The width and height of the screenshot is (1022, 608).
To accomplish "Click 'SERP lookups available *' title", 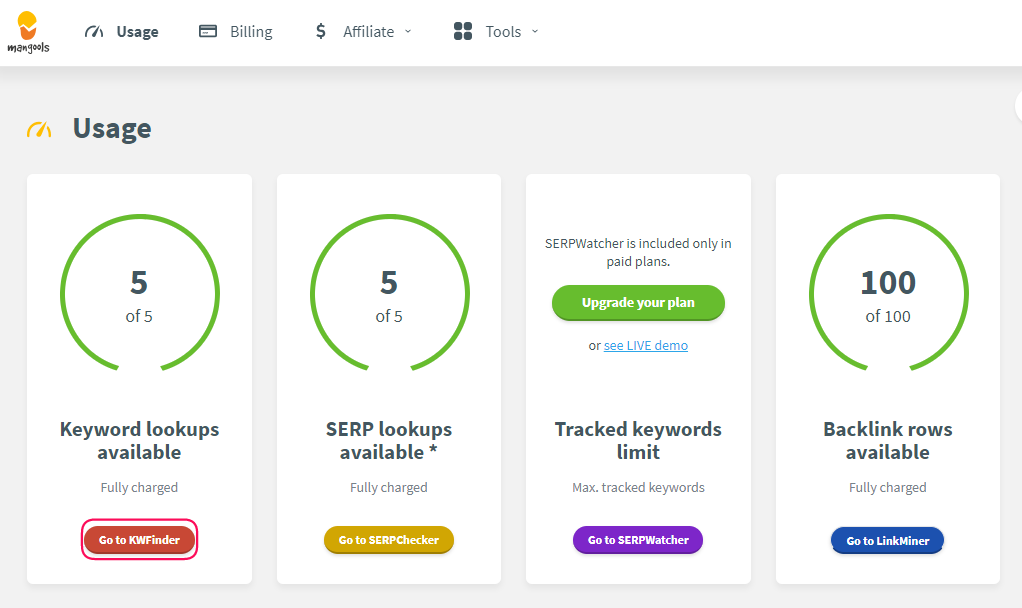I will coord(389,441).
